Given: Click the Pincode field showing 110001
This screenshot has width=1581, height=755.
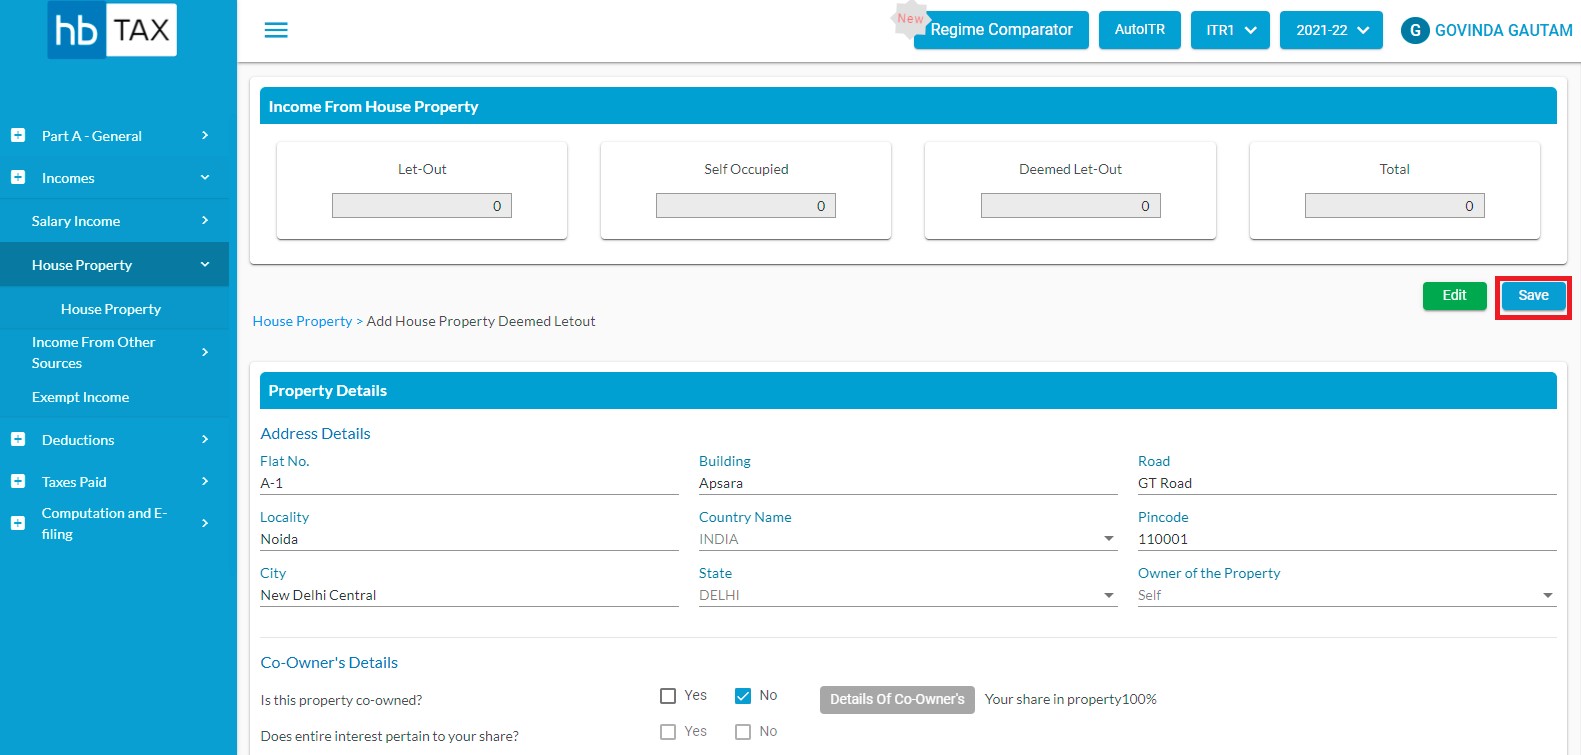Looking at the screenshot, I should point(1347,539).
